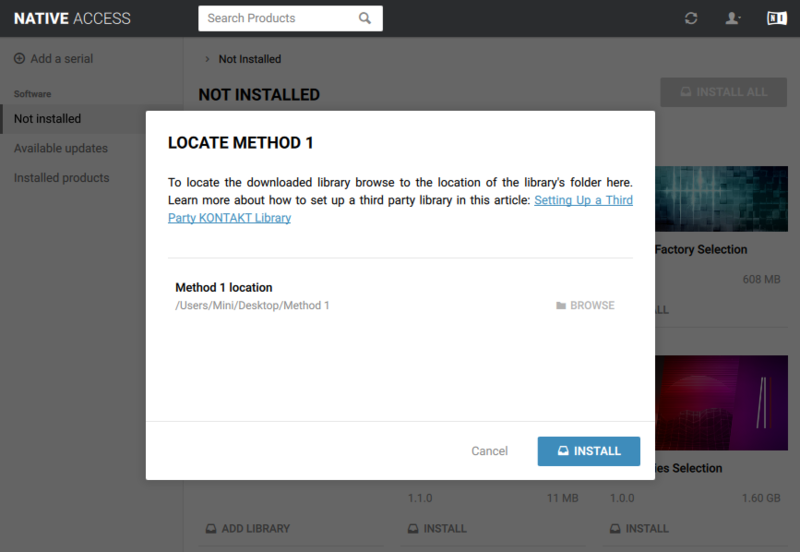Click BROWSE to choose Method 1 location

pyautogui.click(x=585, y=306)
